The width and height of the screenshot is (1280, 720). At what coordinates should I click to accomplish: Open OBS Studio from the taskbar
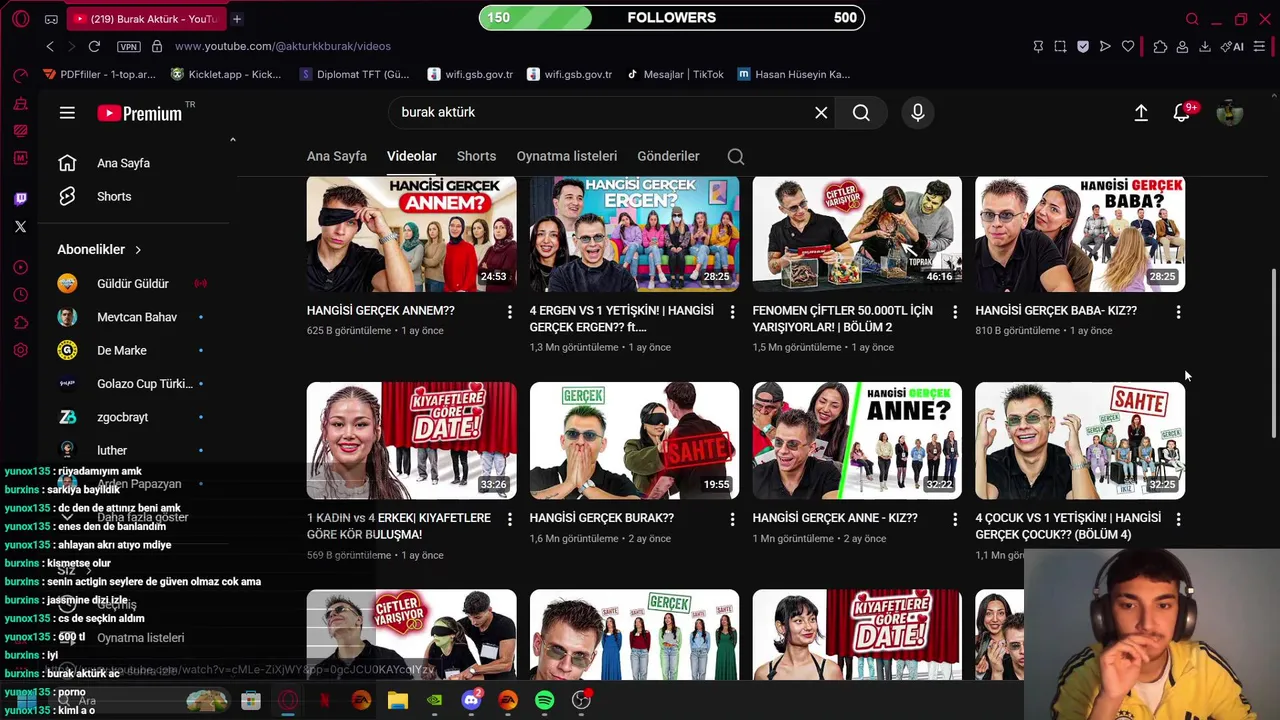(x=581, y=700)
